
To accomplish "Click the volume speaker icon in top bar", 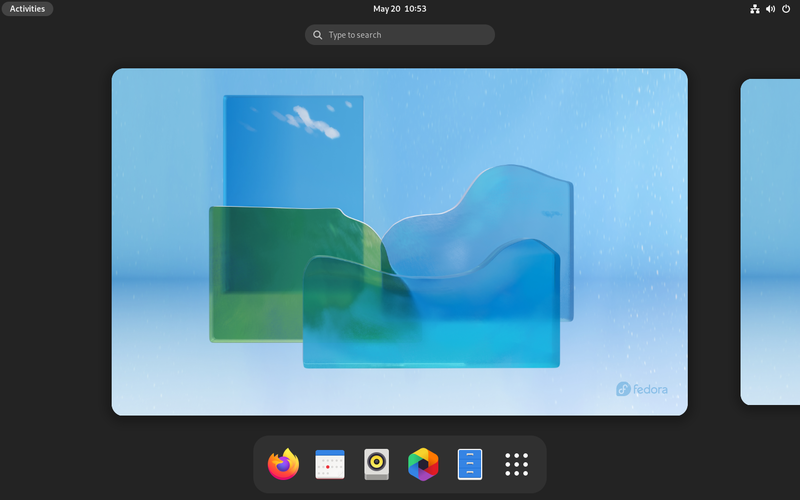I will pos(770,9).
